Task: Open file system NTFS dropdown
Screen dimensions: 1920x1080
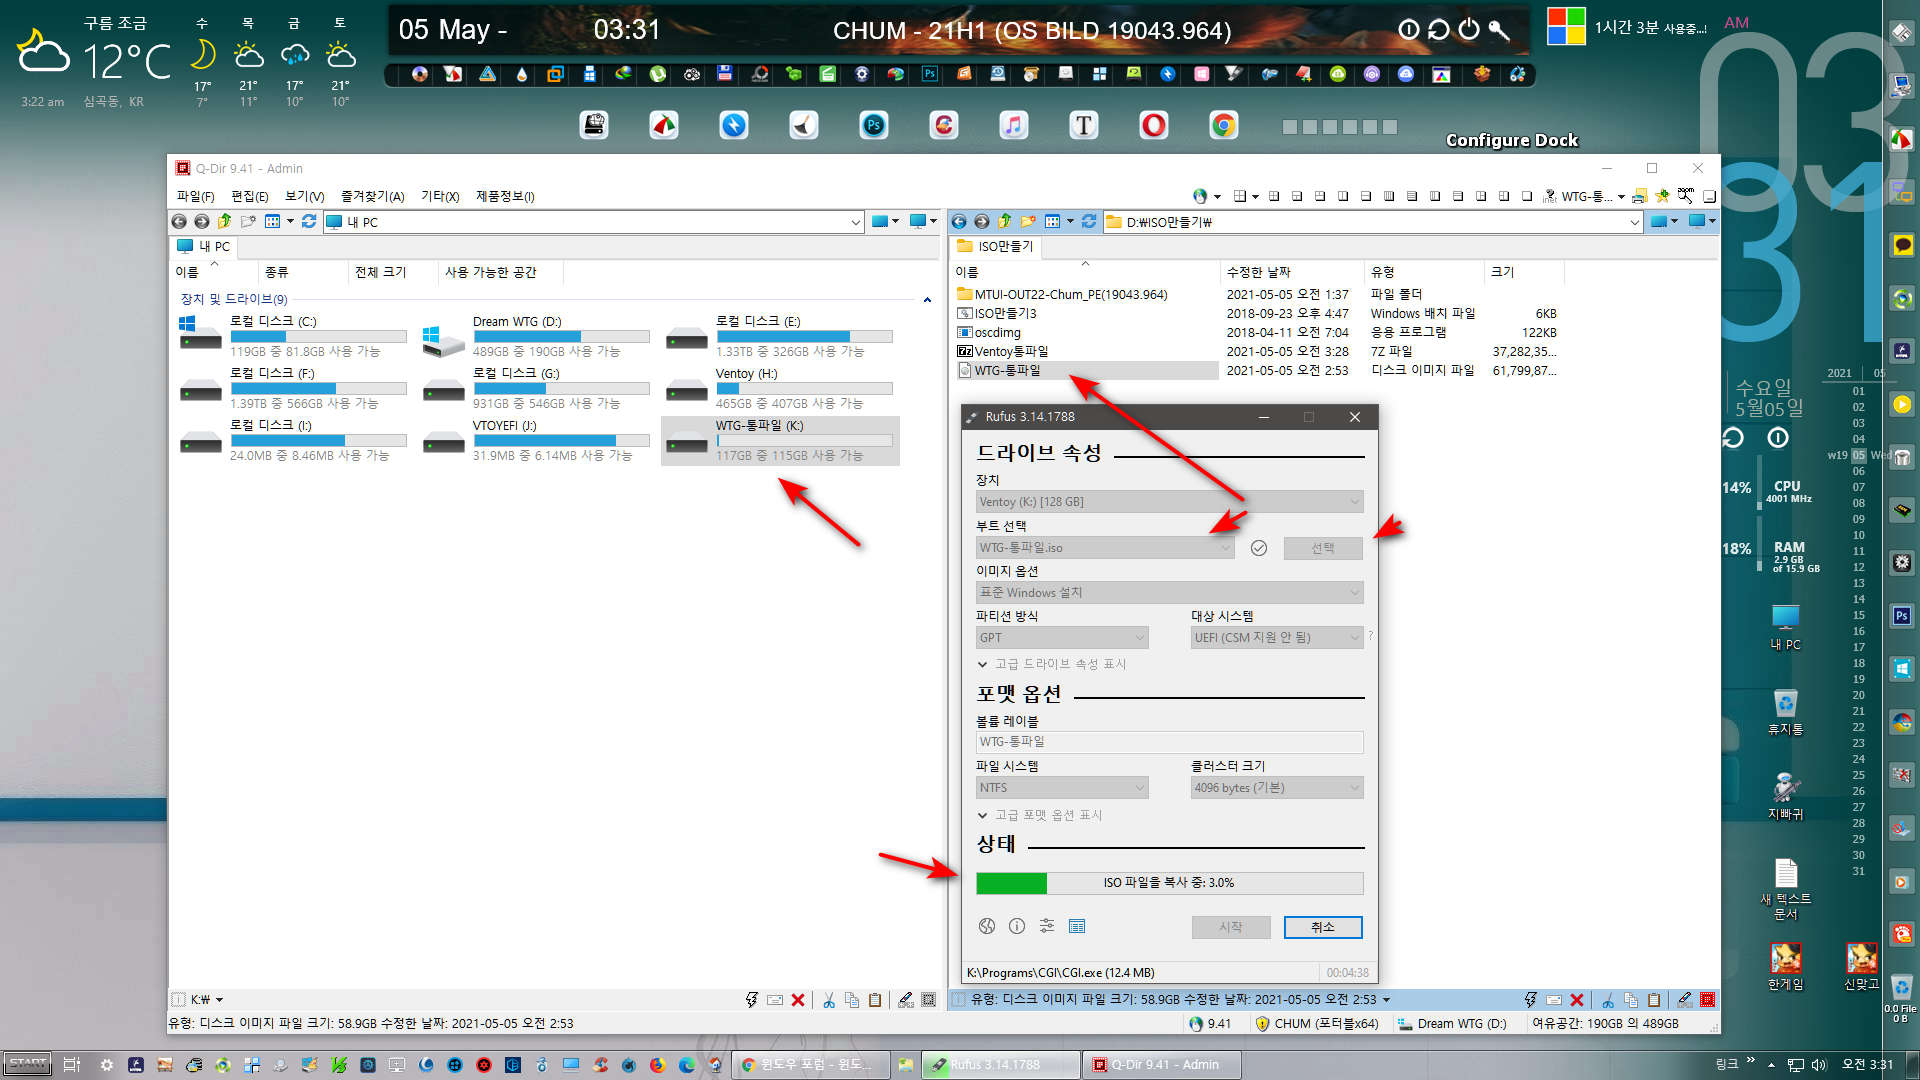Action: coord(1062,788)
